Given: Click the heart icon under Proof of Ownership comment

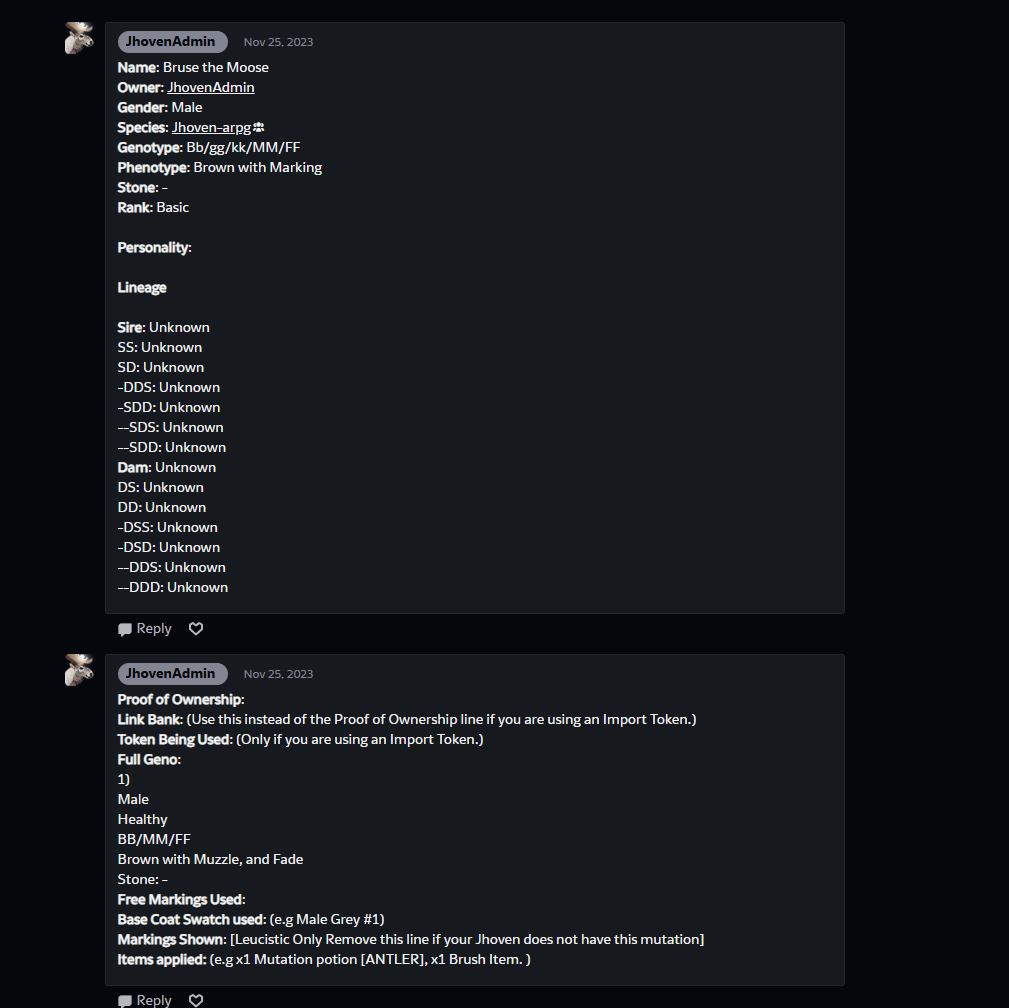Looking at the screenshot, I should 196,1000.
